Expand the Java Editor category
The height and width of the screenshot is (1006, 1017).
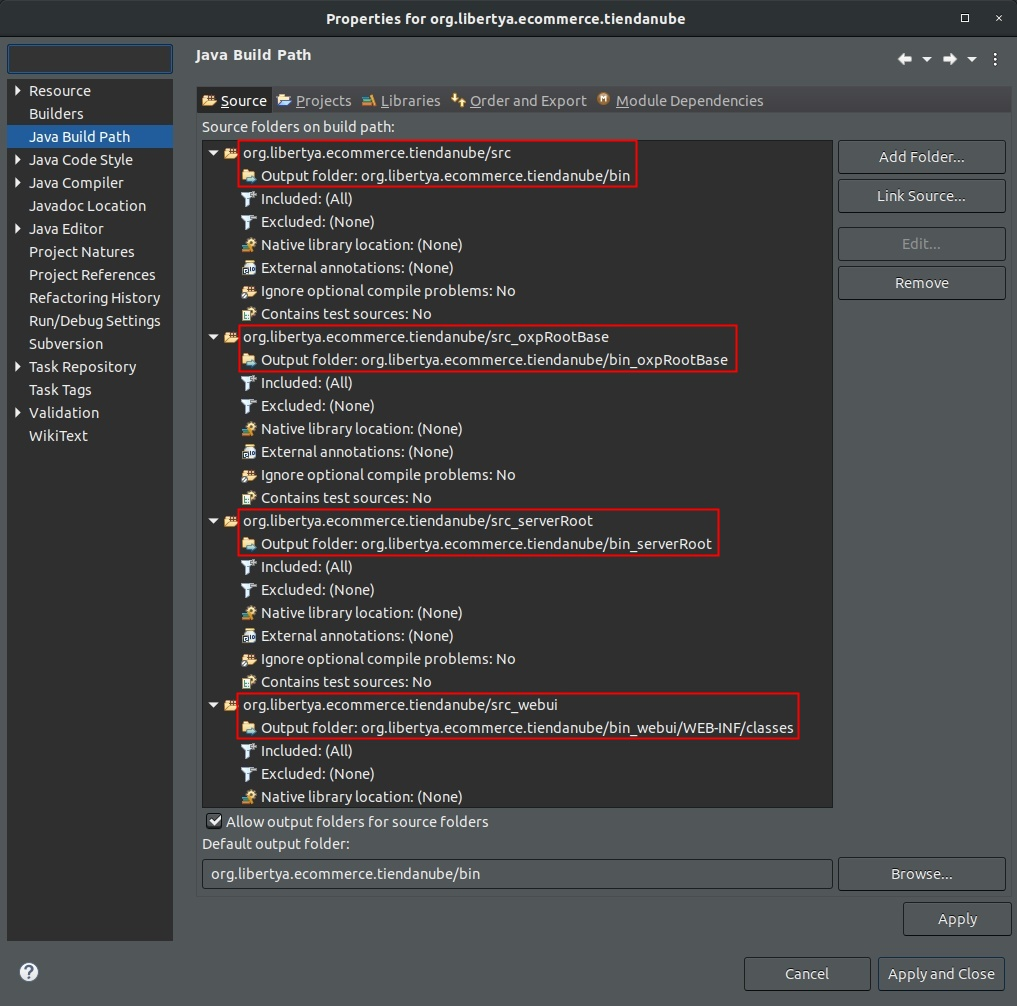tap(18, 229)
